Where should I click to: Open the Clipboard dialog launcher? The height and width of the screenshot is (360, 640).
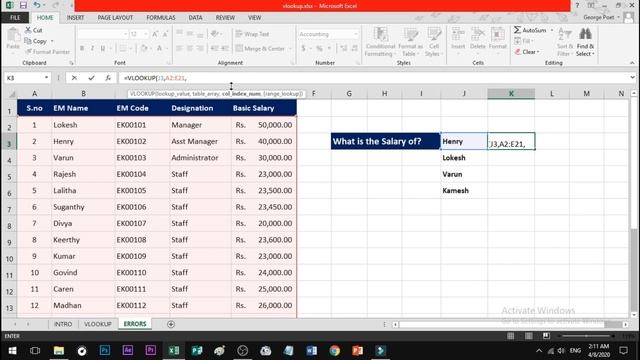pyautogui.click(x=71, y=63)
